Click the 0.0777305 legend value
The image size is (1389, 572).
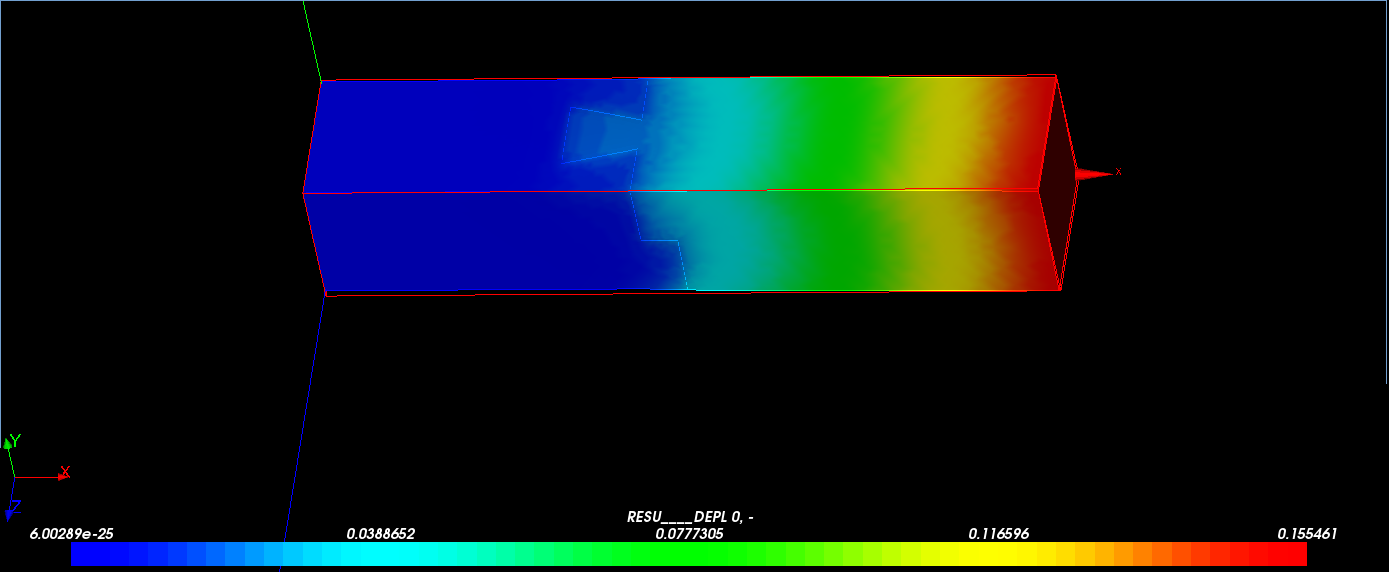pyautogui.click(x=689, y=534)
